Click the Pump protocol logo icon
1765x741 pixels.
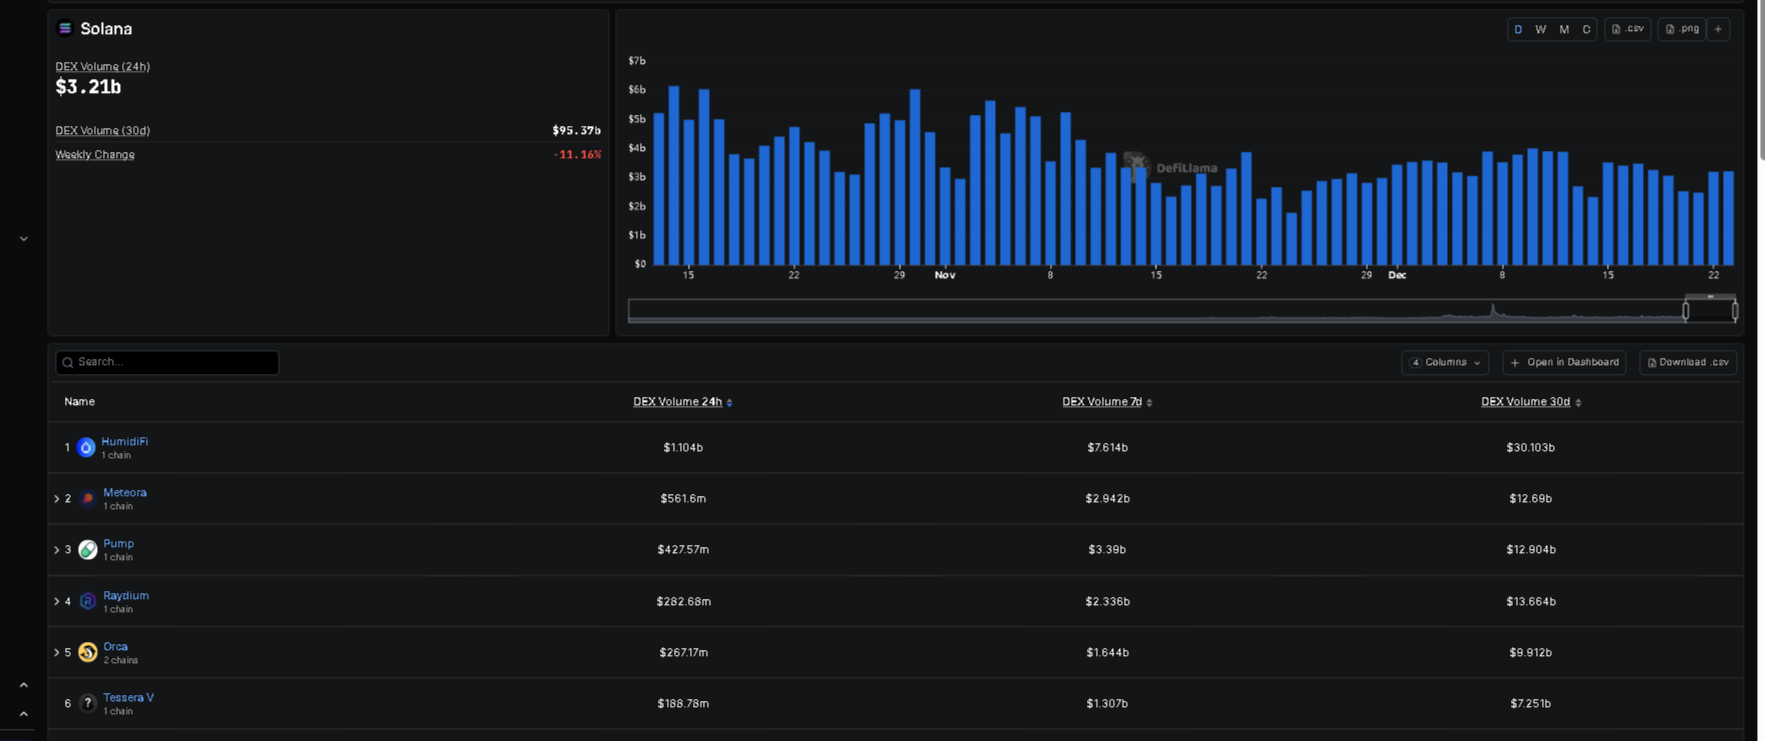[x=88, y=550]
